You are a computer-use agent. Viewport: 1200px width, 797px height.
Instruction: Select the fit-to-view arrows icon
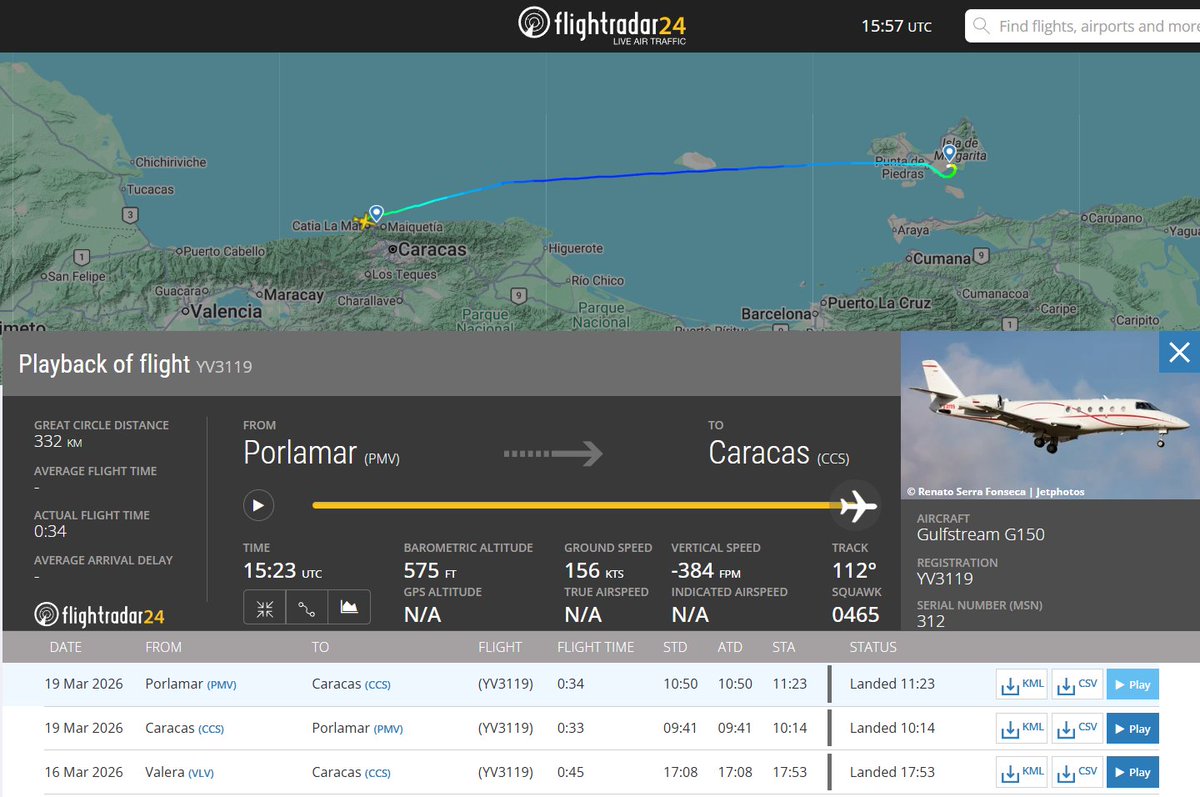tap(264, 607)
